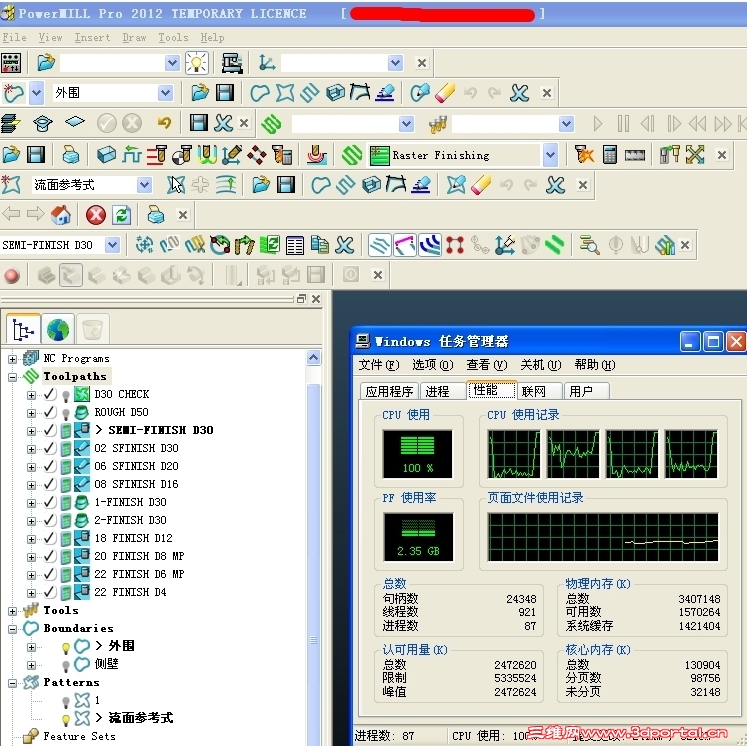Image resolution: width=747 pixels, height=746 pixels.
Task: Open the recycle bin tab icon
Action: [92, 329]
